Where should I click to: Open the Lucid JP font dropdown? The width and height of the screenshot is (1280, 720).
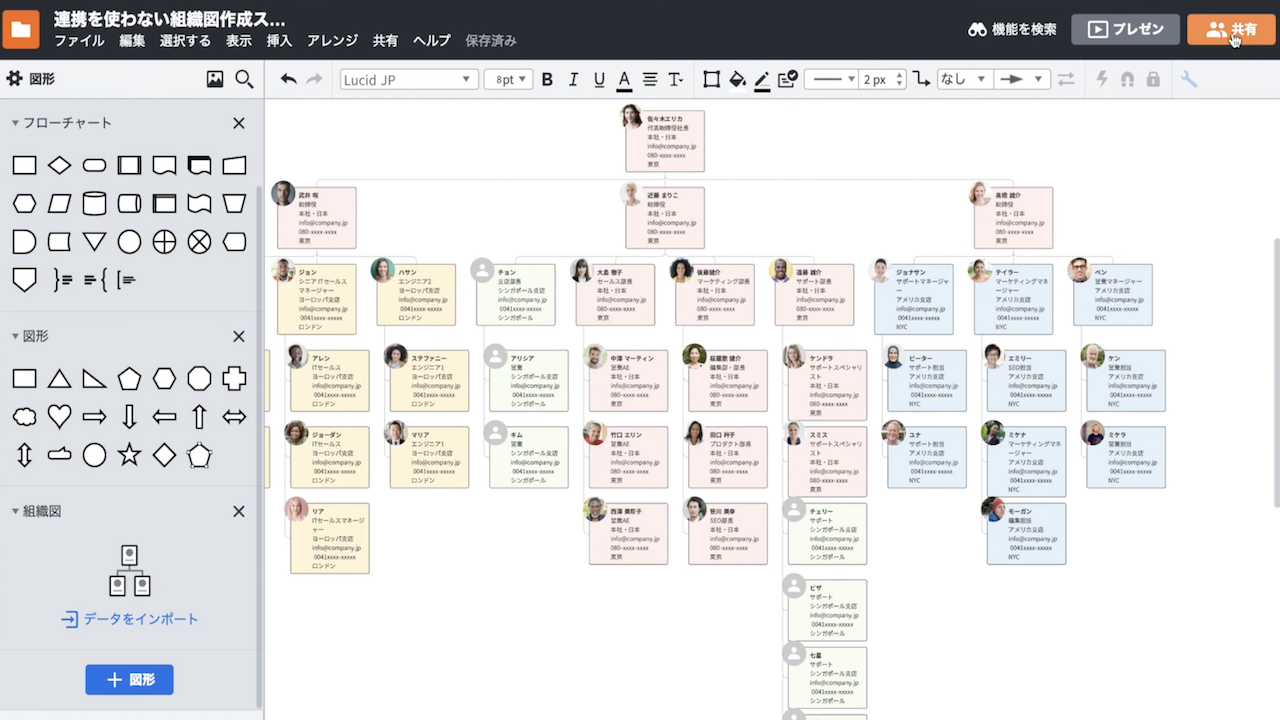[408, 79]
